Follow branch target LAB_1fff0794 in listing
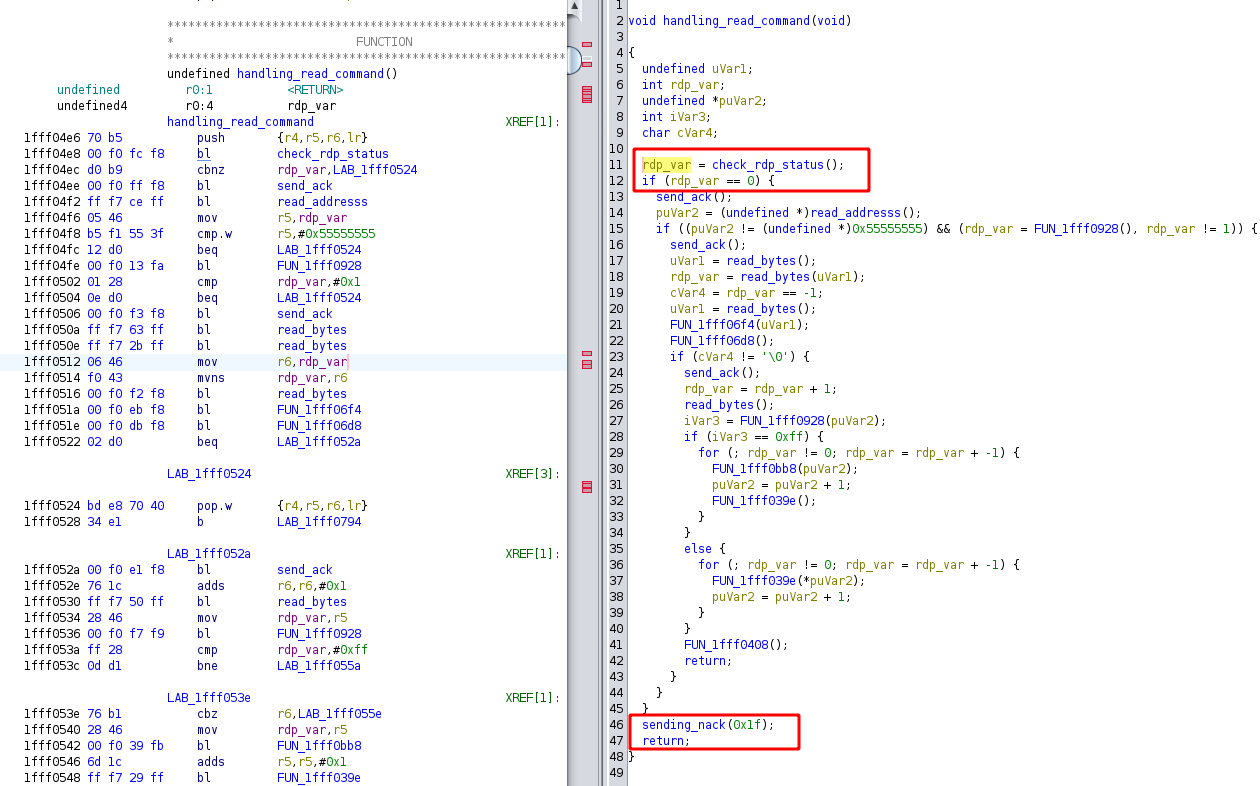Image resolution: width=1260 pixels, height=786 pixels. point(319,522)
